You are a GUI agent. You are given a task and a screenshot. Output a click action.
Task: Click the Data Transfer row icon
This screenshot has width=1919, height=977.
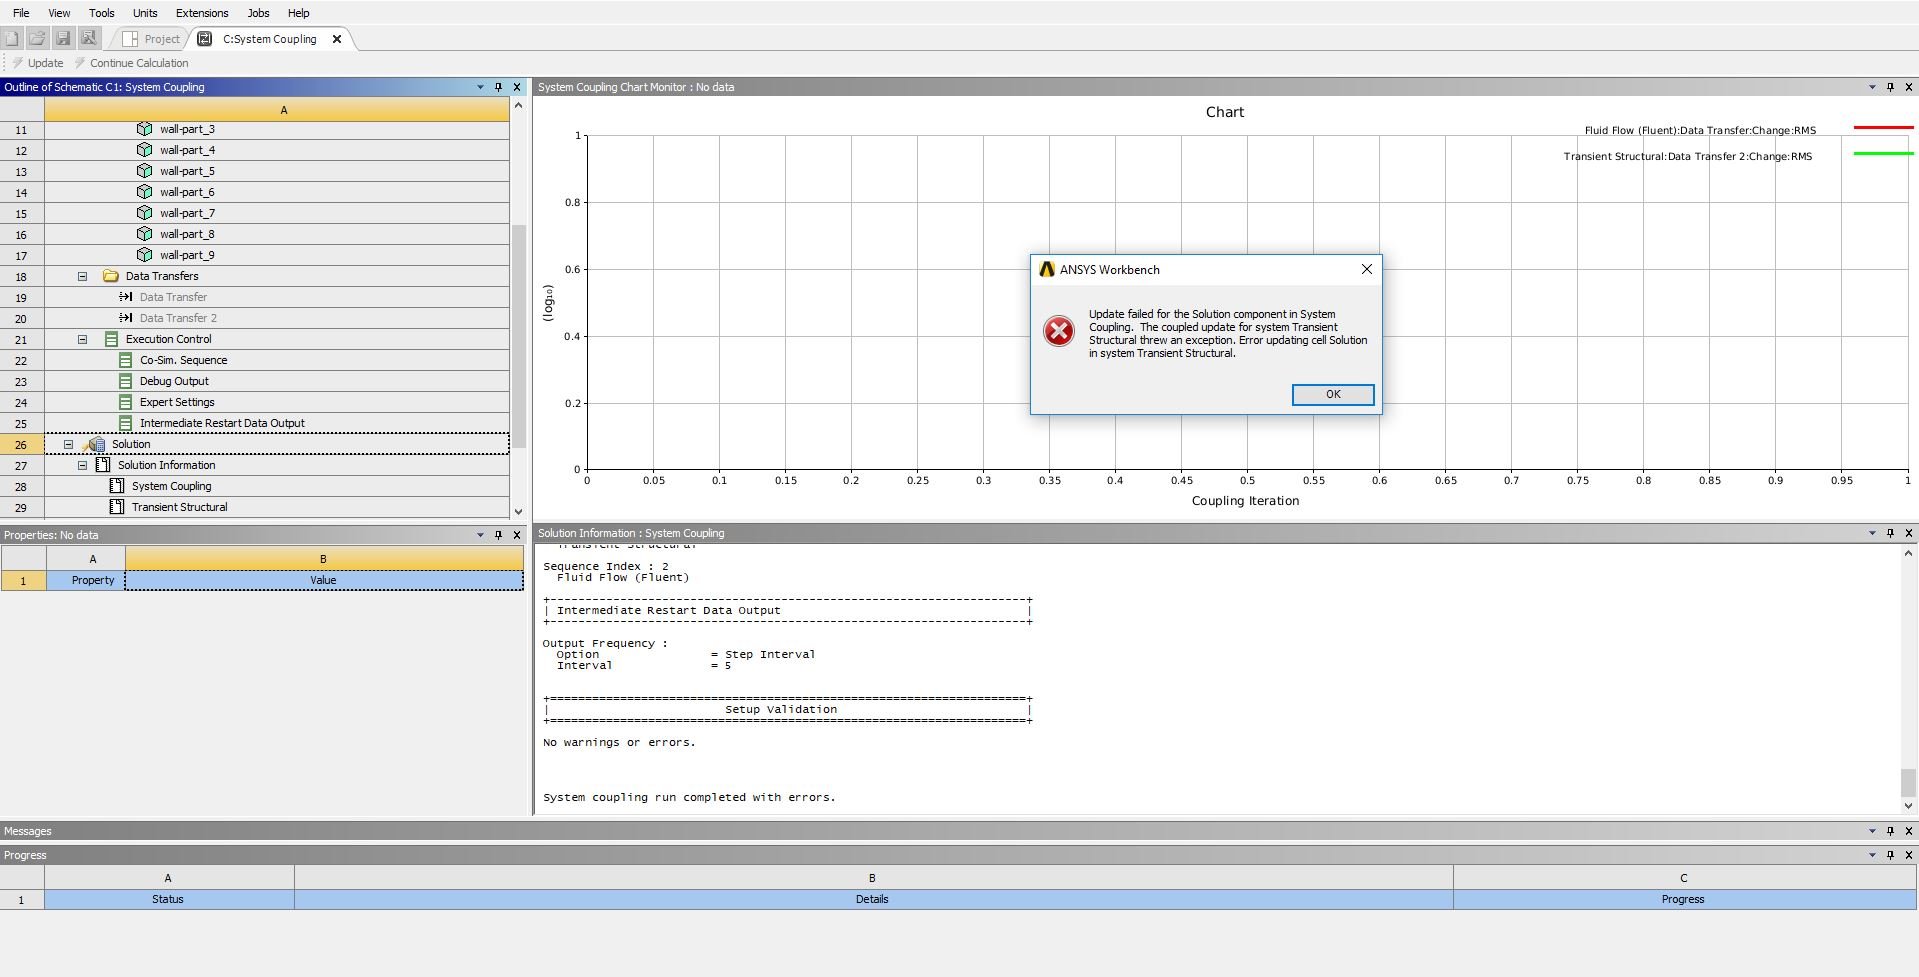[x=126, y=297]
